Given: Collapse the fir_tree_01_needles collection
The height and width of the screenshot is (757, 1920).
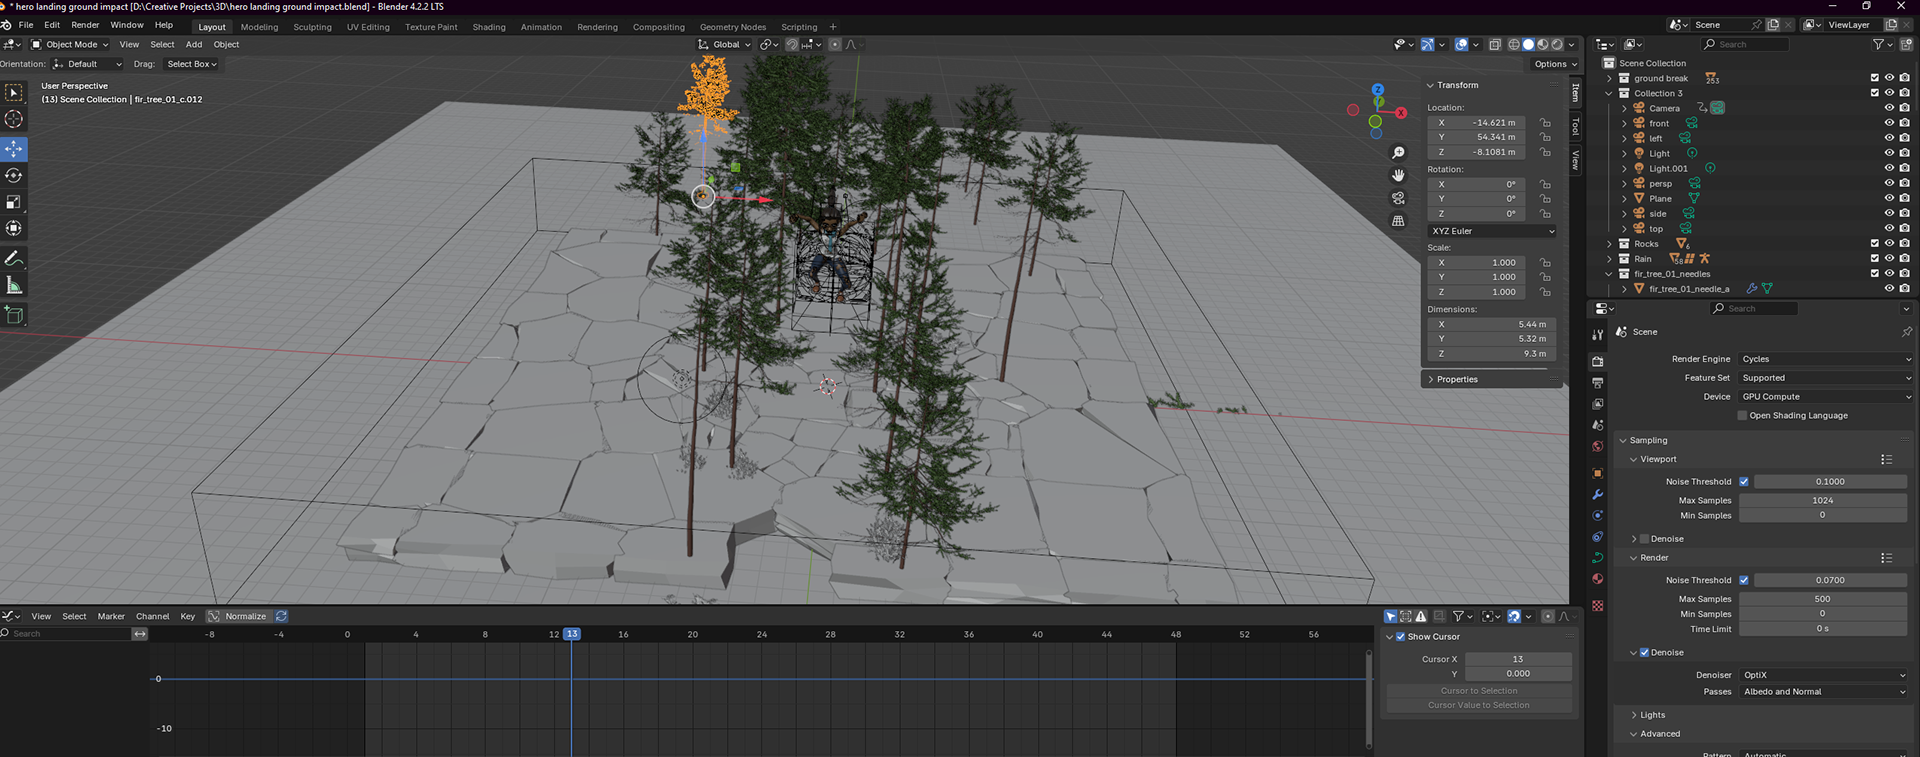Looking at the screenshot, I should pos(1609,273).
